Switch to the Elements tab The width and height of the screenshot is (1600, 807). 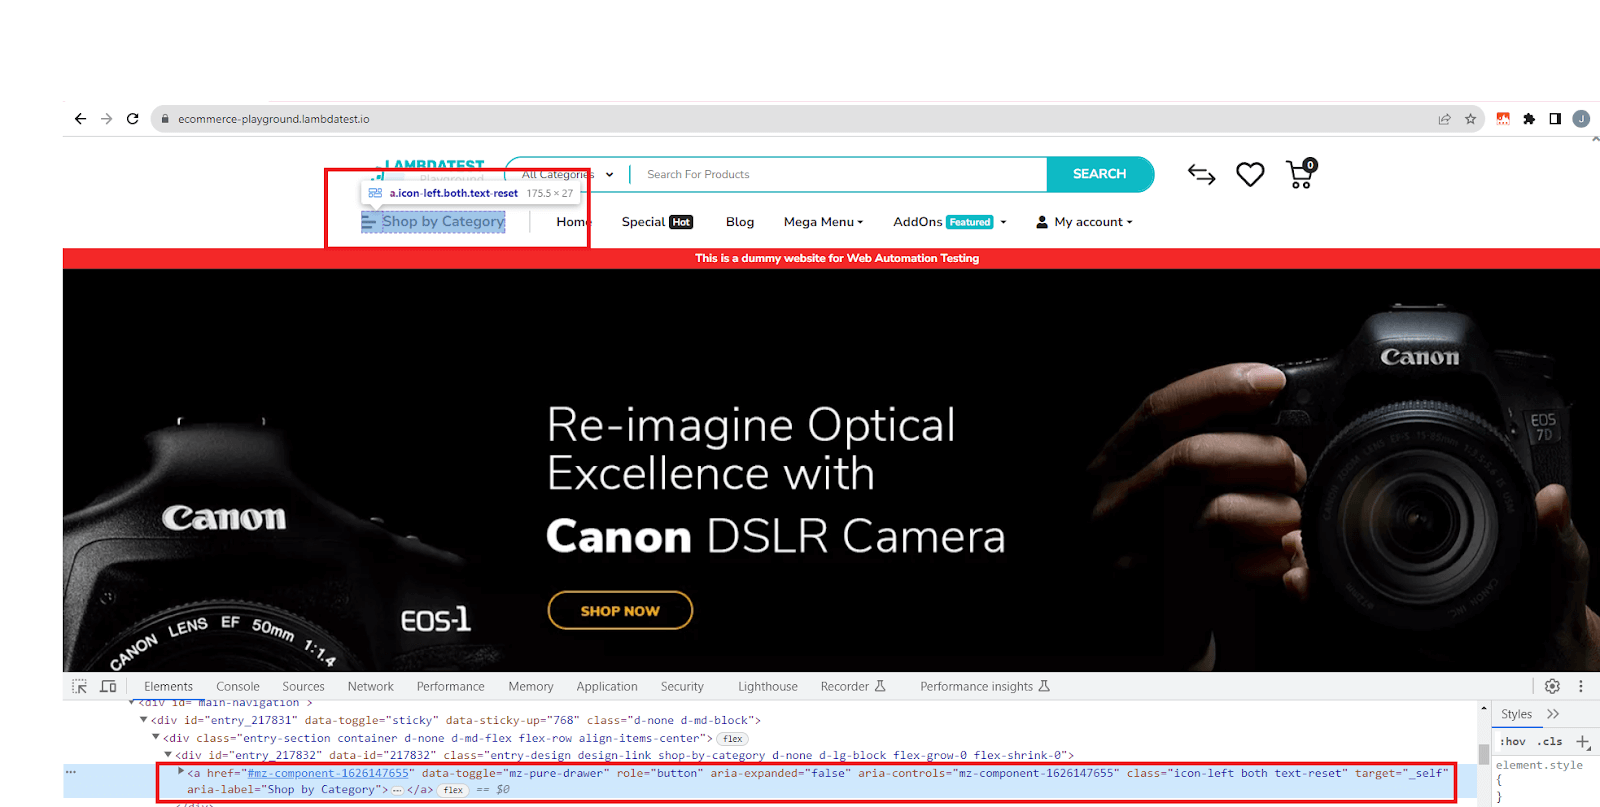pos(168,686)
